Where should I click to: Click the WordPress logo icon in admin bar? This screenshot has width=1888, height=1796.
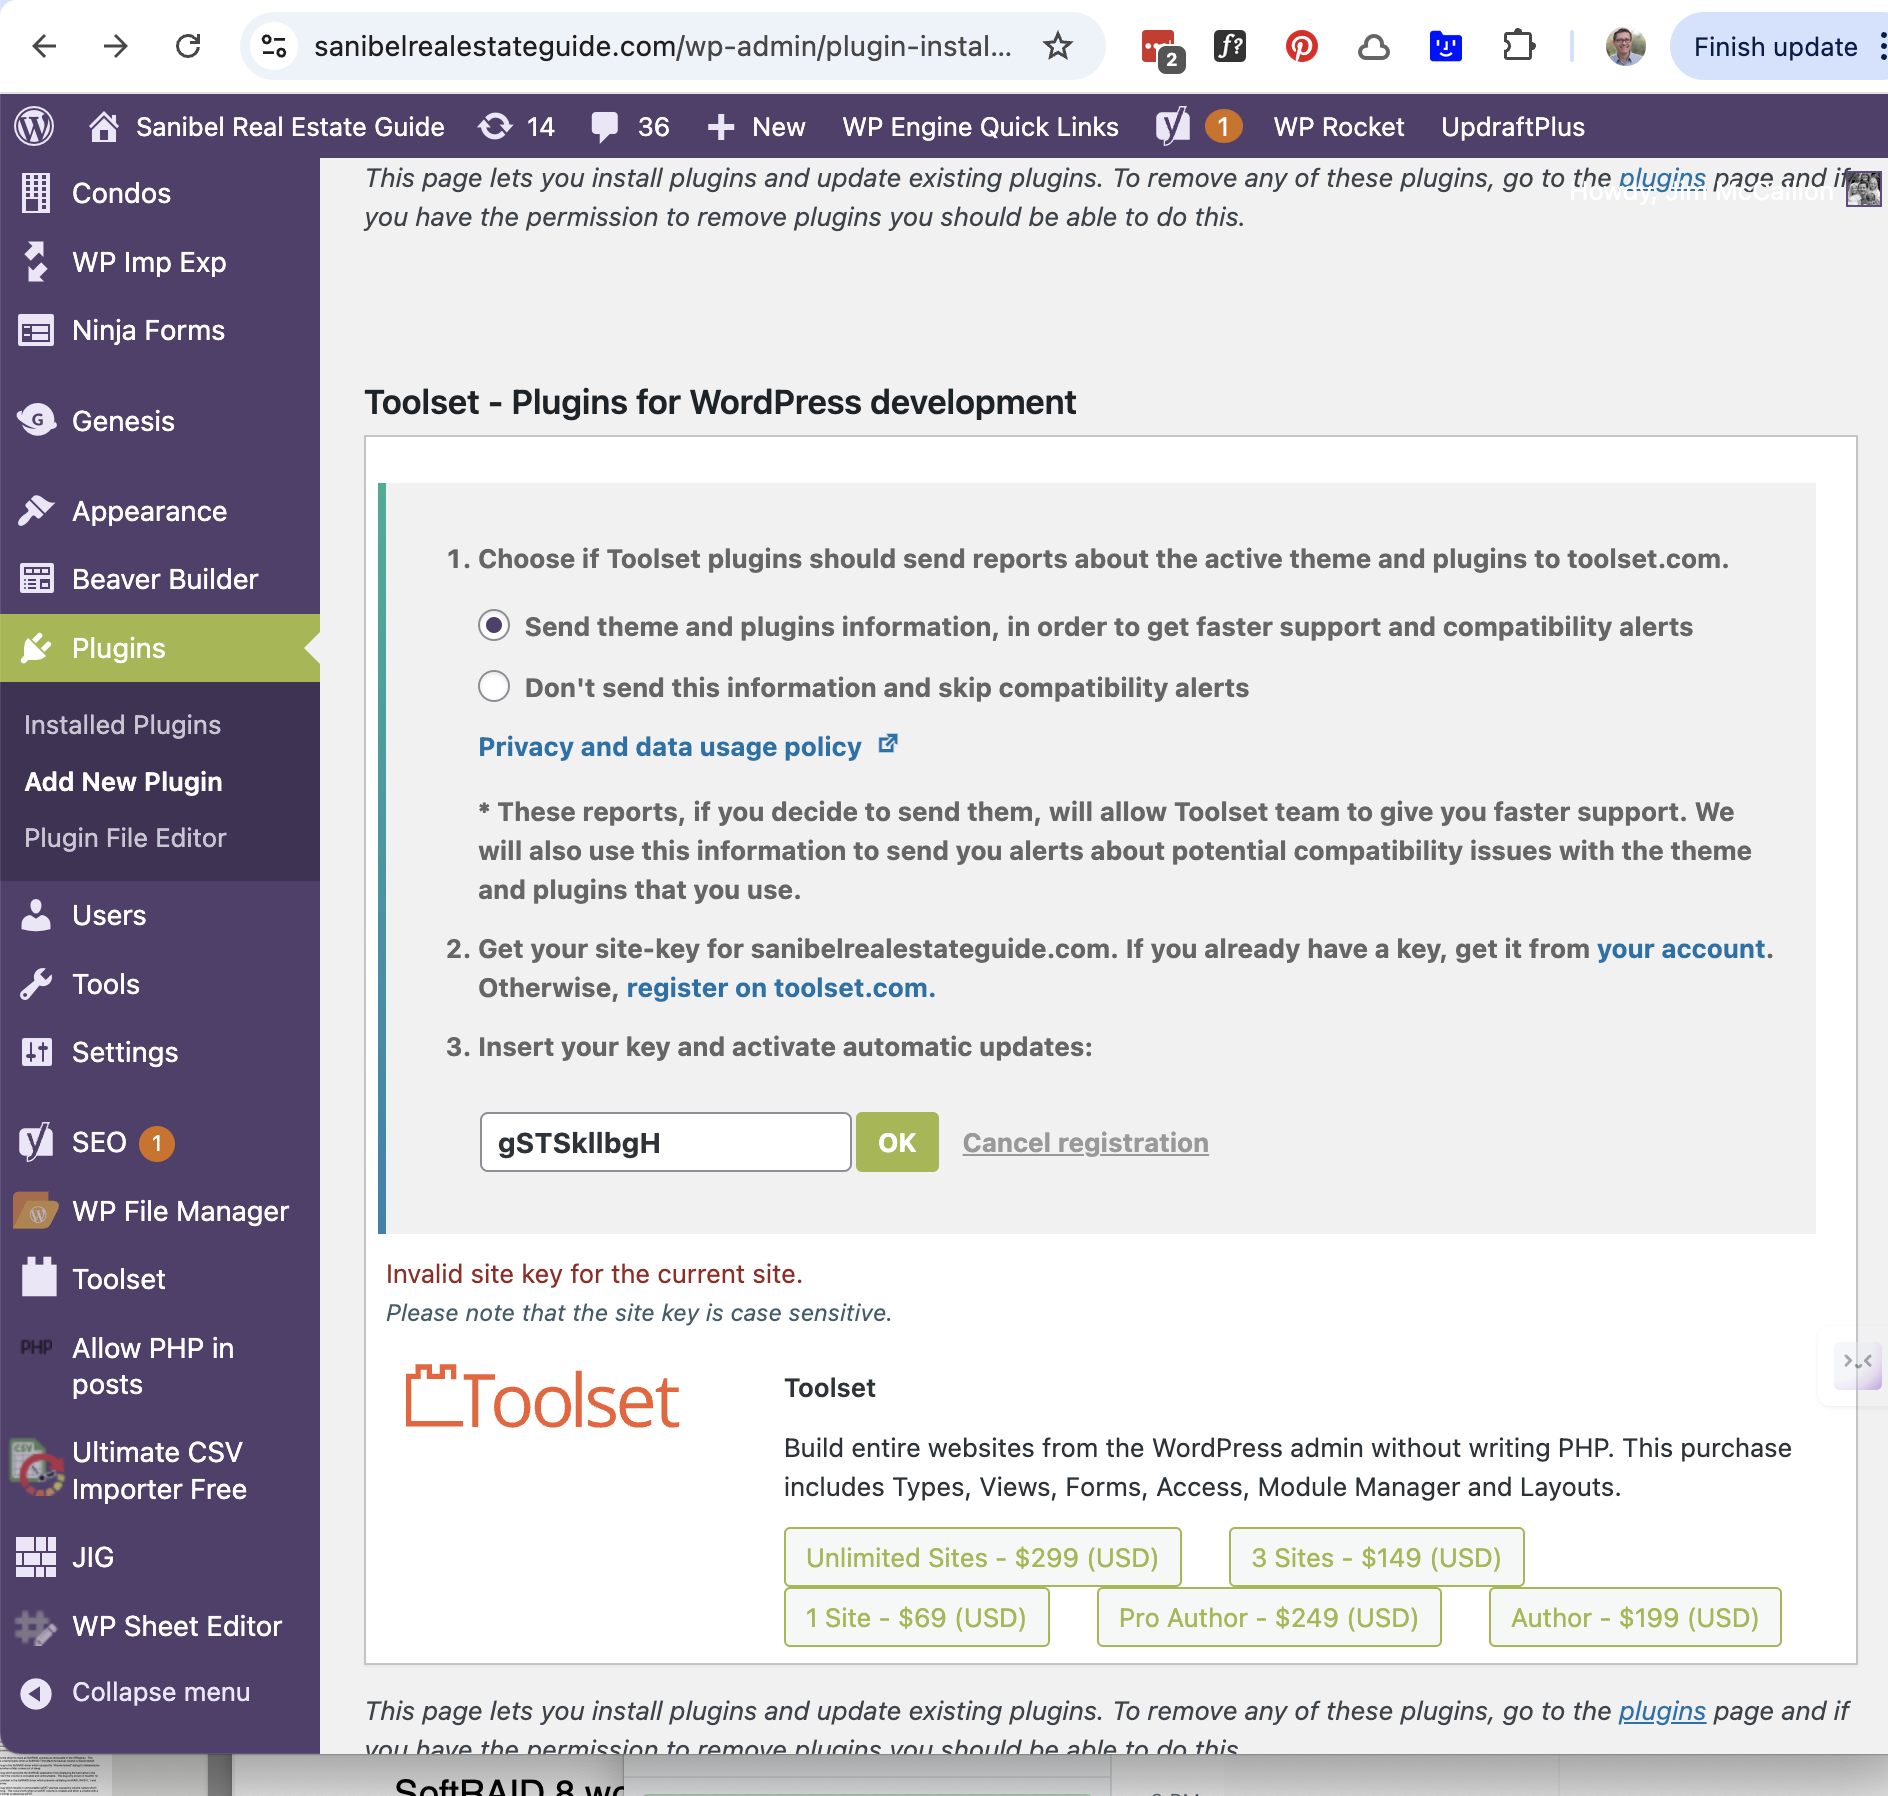[x=34, y=127]
